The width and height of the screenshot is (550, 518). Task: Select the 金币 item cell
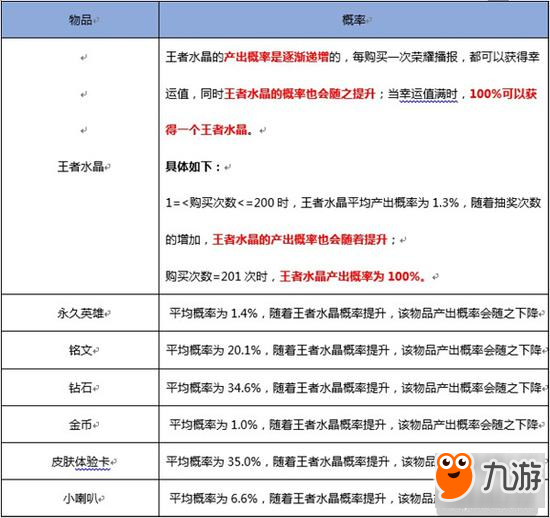(x=80, y=425)
